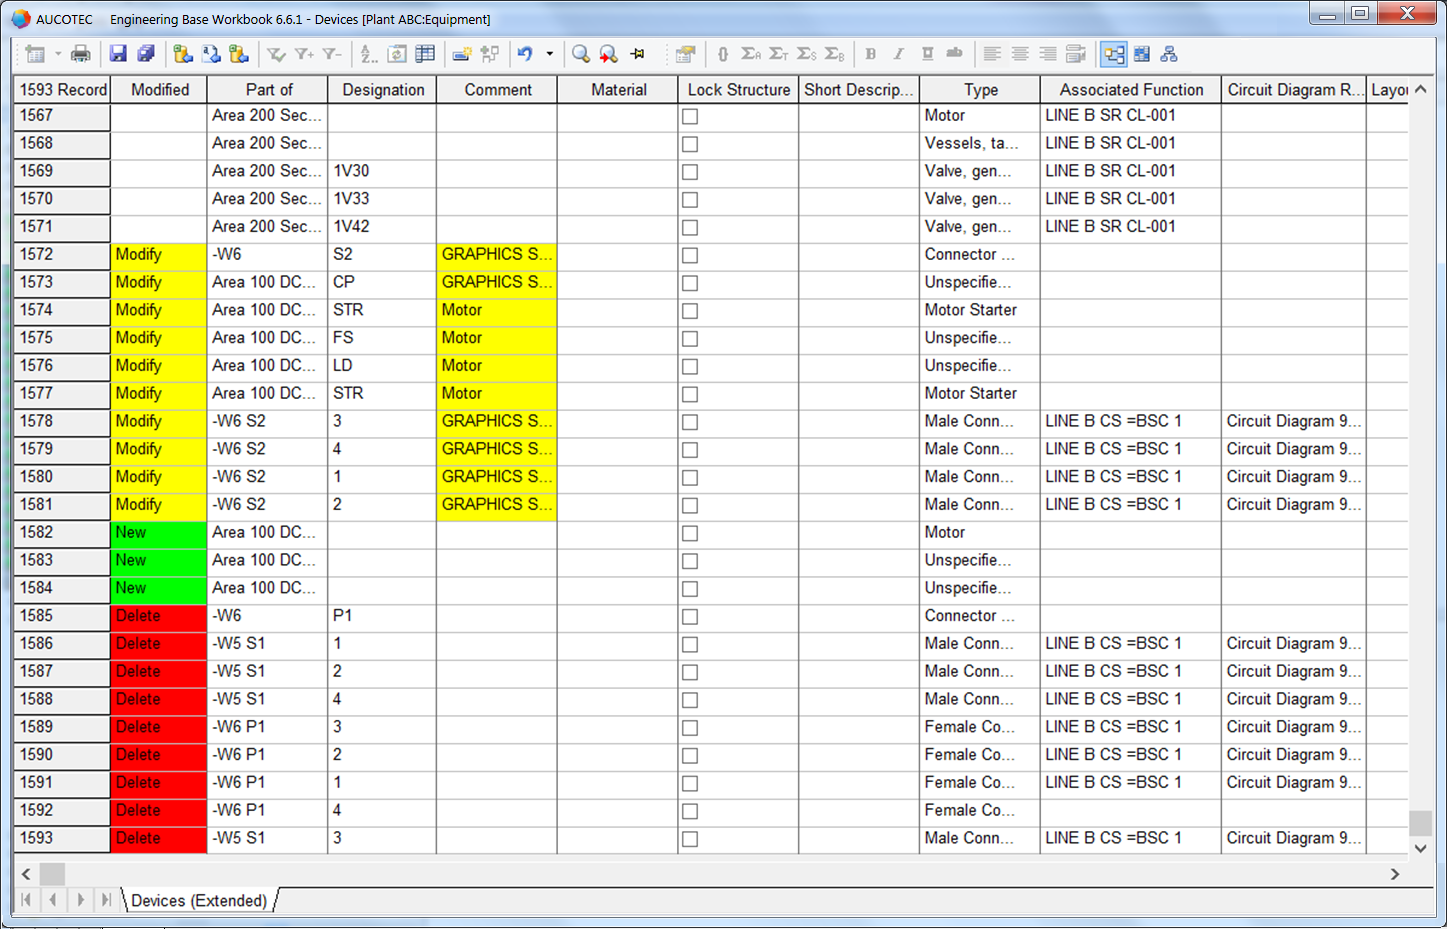1447x929 pixels.
Task: Select the Devices (Extended) sheet tab
Action: pyautogui.click(x=199, y=901)
